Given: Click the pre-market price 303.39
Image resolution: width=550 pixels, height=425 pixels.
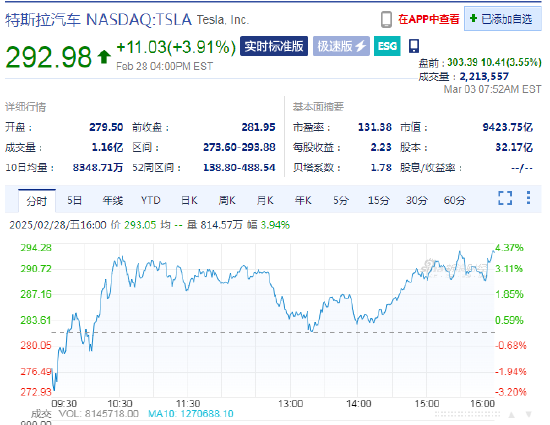Looking at the screenshot, I should tap(462, 62).
